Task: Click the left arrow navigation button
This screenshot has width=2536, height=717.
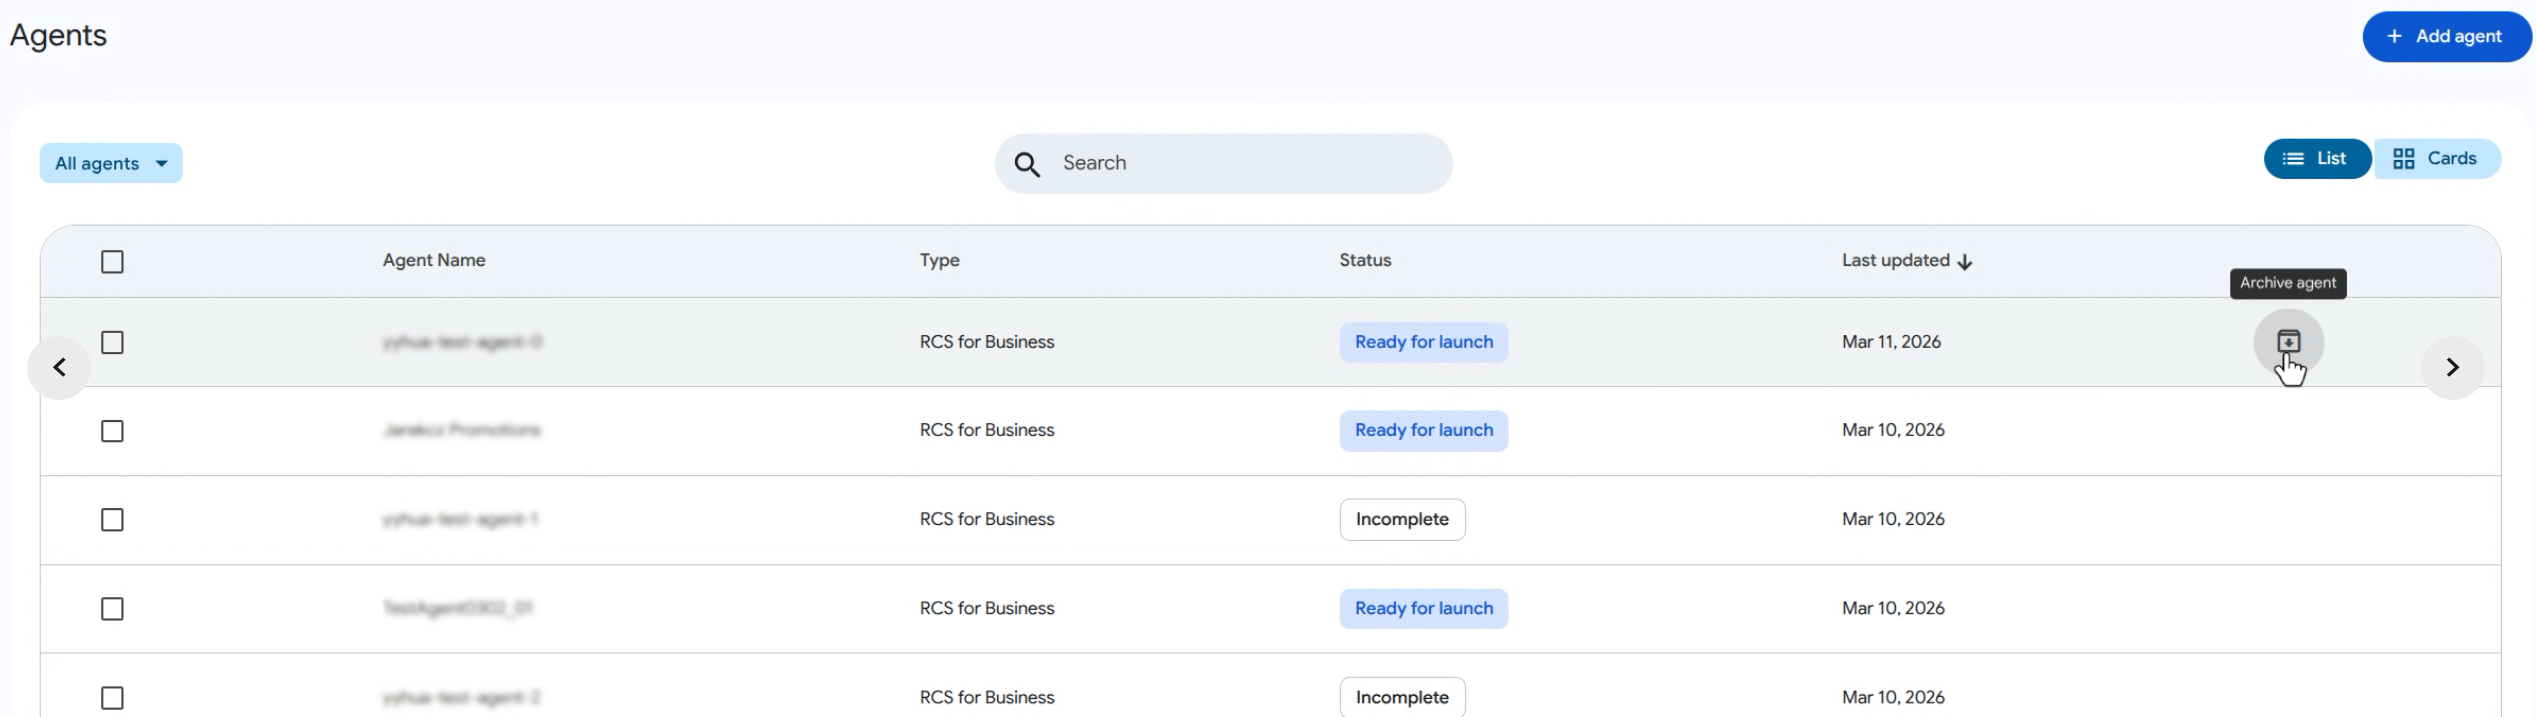Action: coord(59,367)
